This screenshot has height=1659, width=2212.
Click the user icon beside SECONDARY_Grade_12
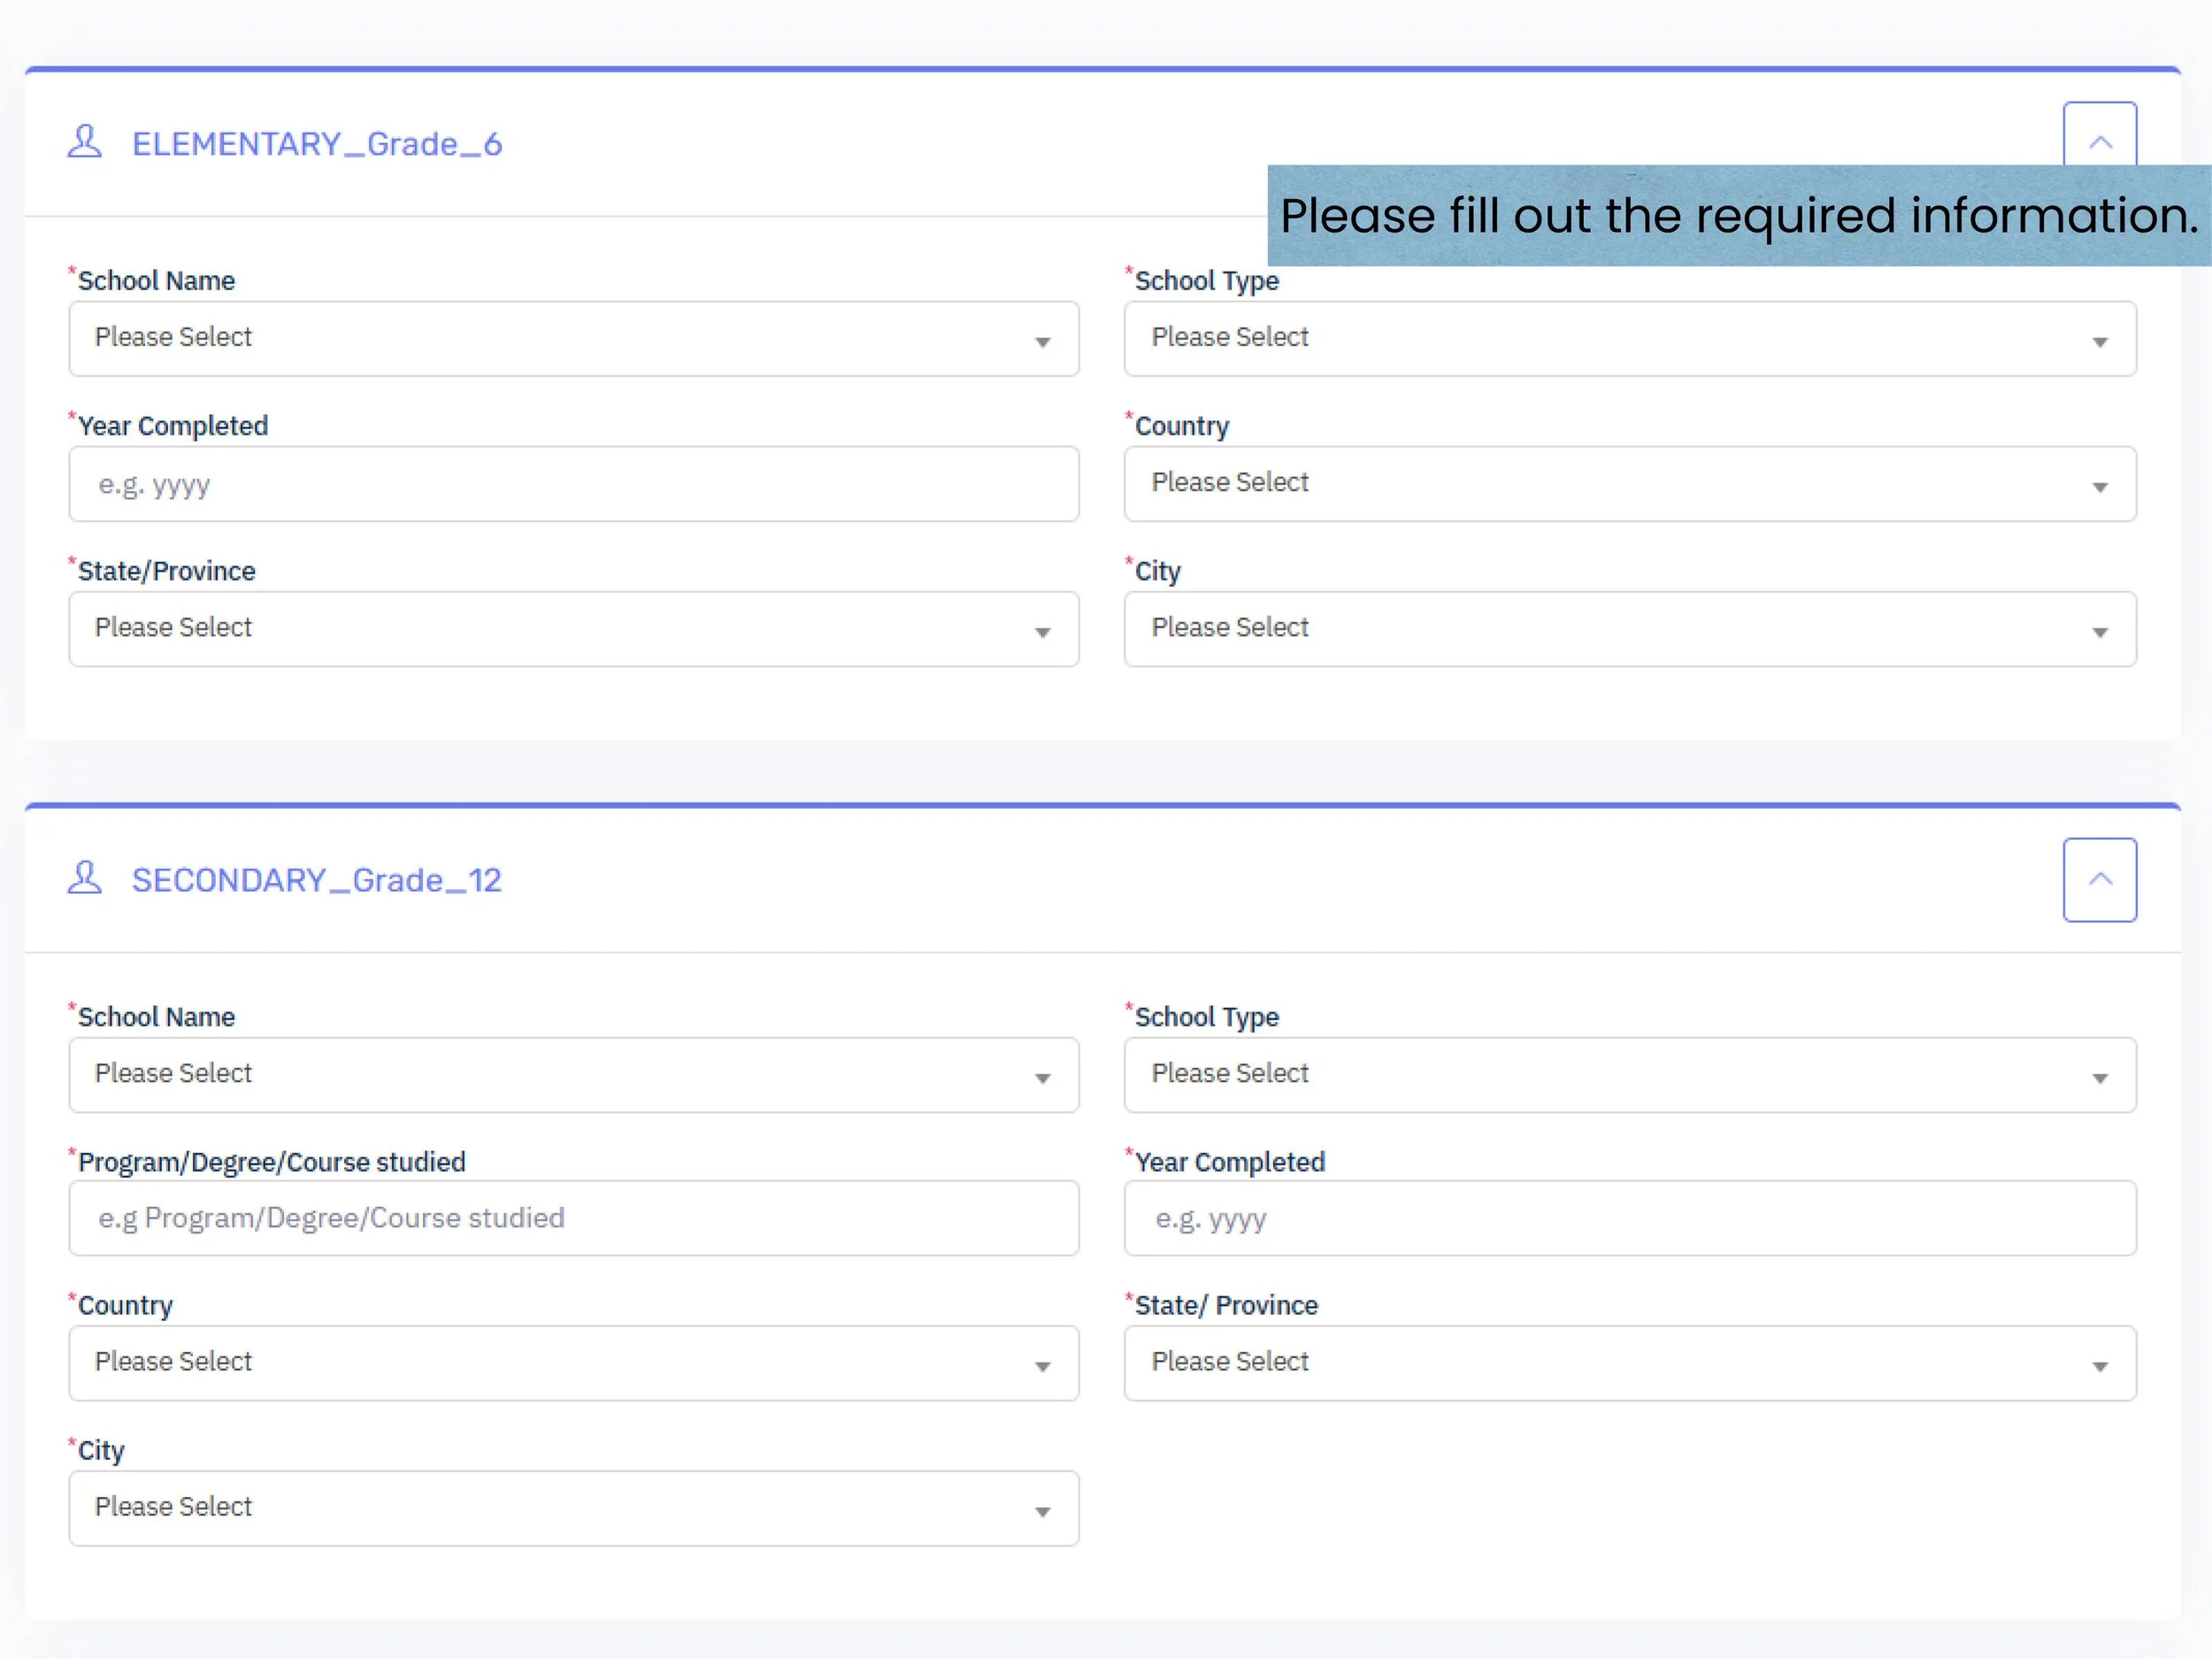tap(85, 878)
